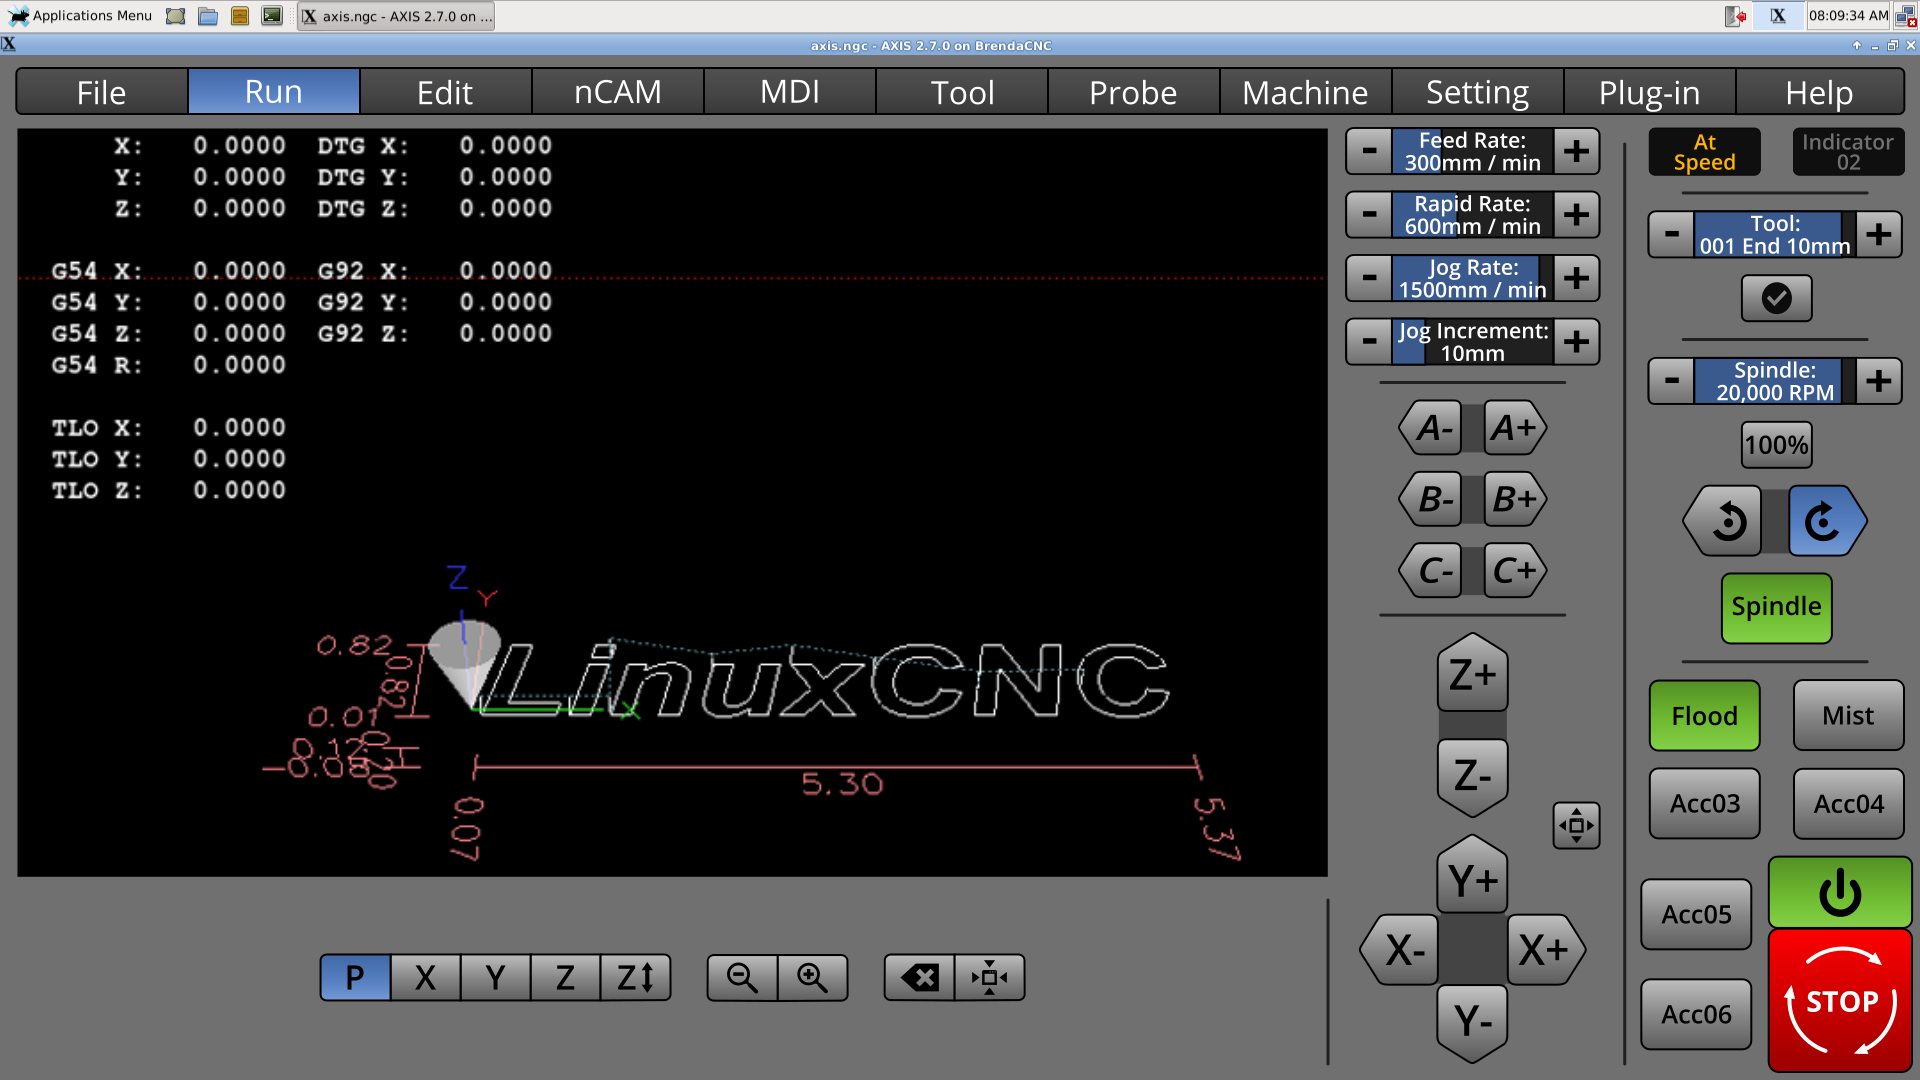Jog the C axis negative (C-)
1920x1080 pixels.
1431,570
